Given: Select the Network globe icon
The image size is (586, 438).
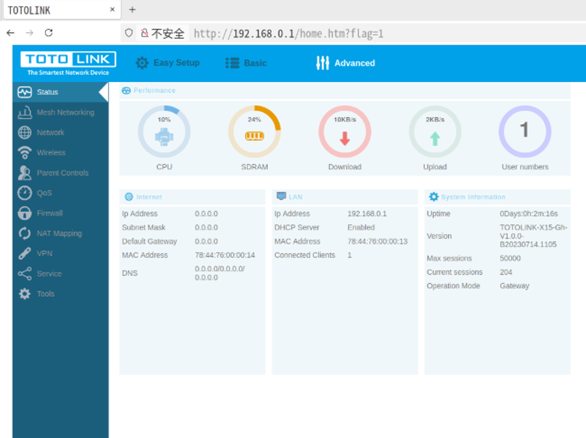Looking at the screenshot, I should (x=25, y=132).
